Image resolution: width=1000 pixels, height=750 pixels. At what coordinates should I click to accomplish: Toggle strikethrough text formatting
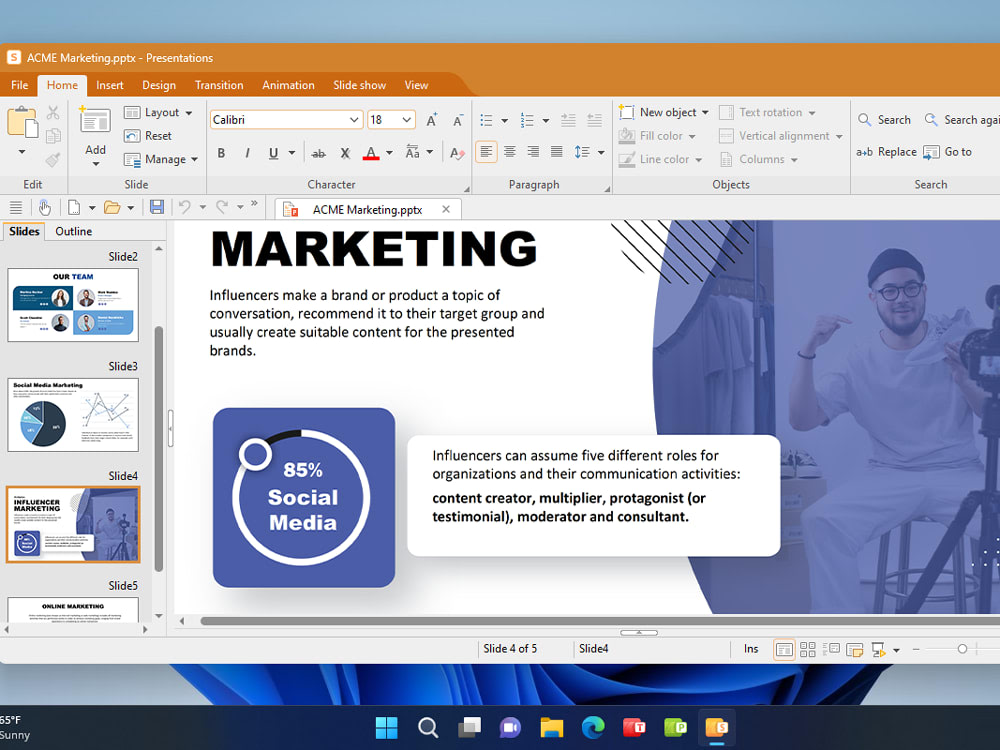click(x=318, y=153)
